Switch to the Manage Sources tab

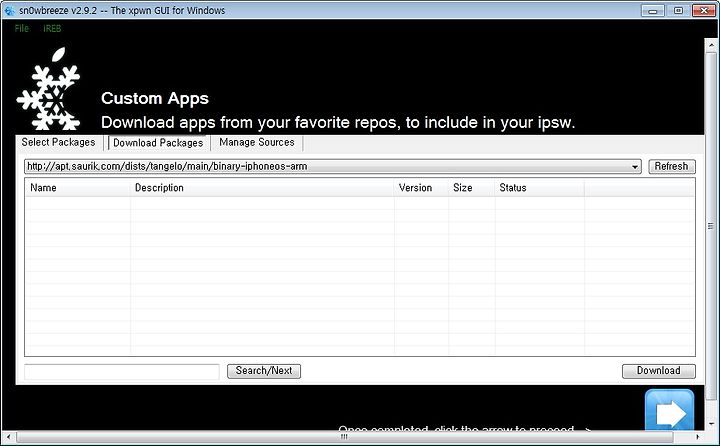[257, 142]
